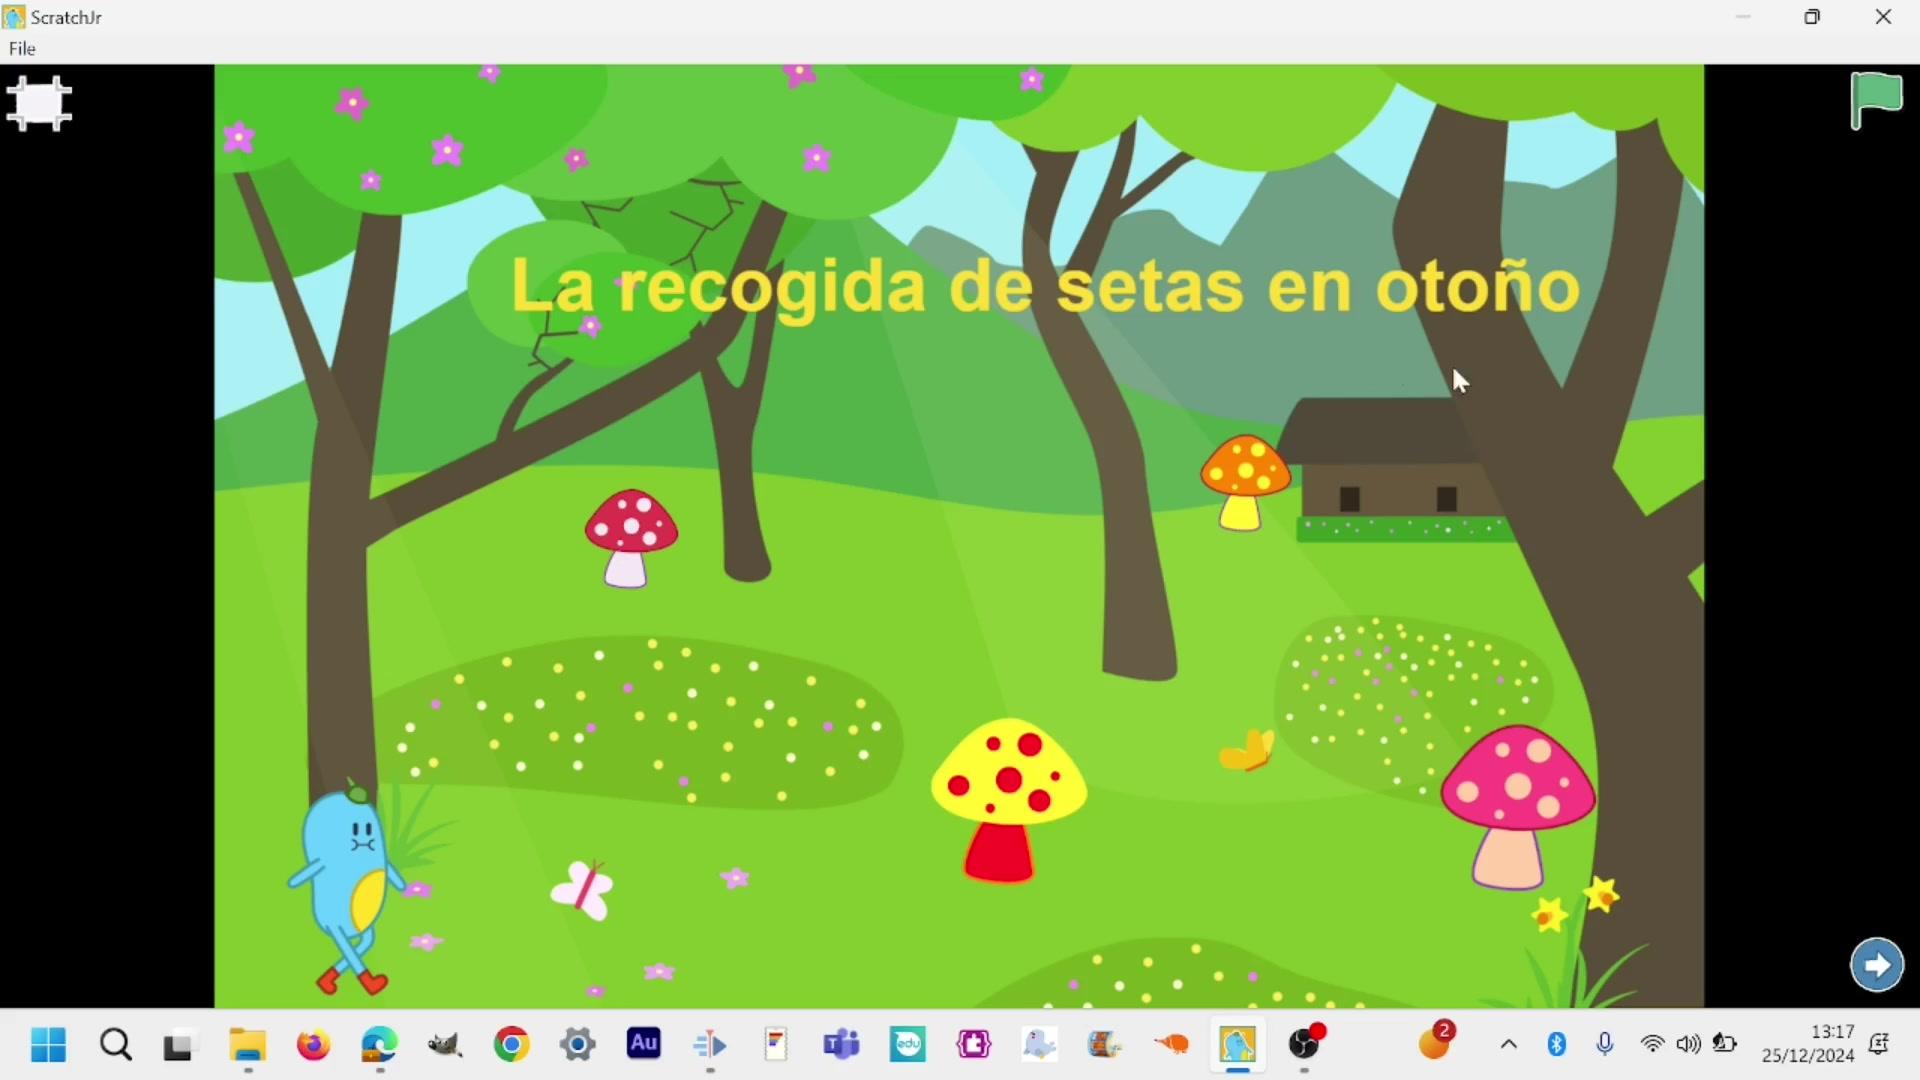The width and height of the screenshot is (1920, 1080).
Task: Click the green flag to start project
Action: tap(1877, 100)
